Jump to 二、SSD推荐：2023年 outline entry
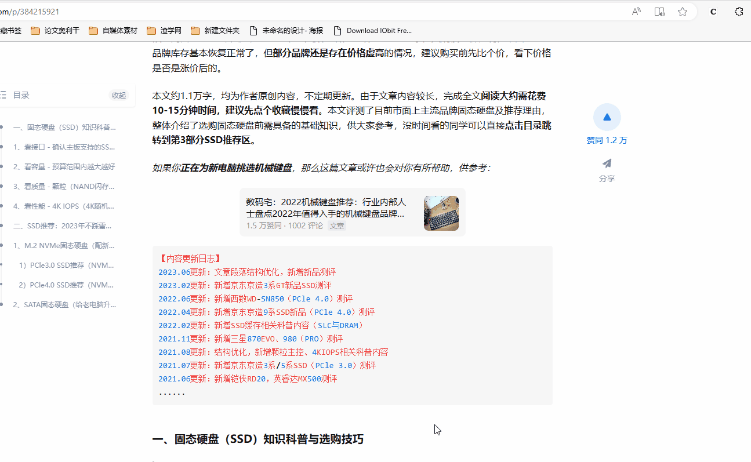 click(64, 225)
